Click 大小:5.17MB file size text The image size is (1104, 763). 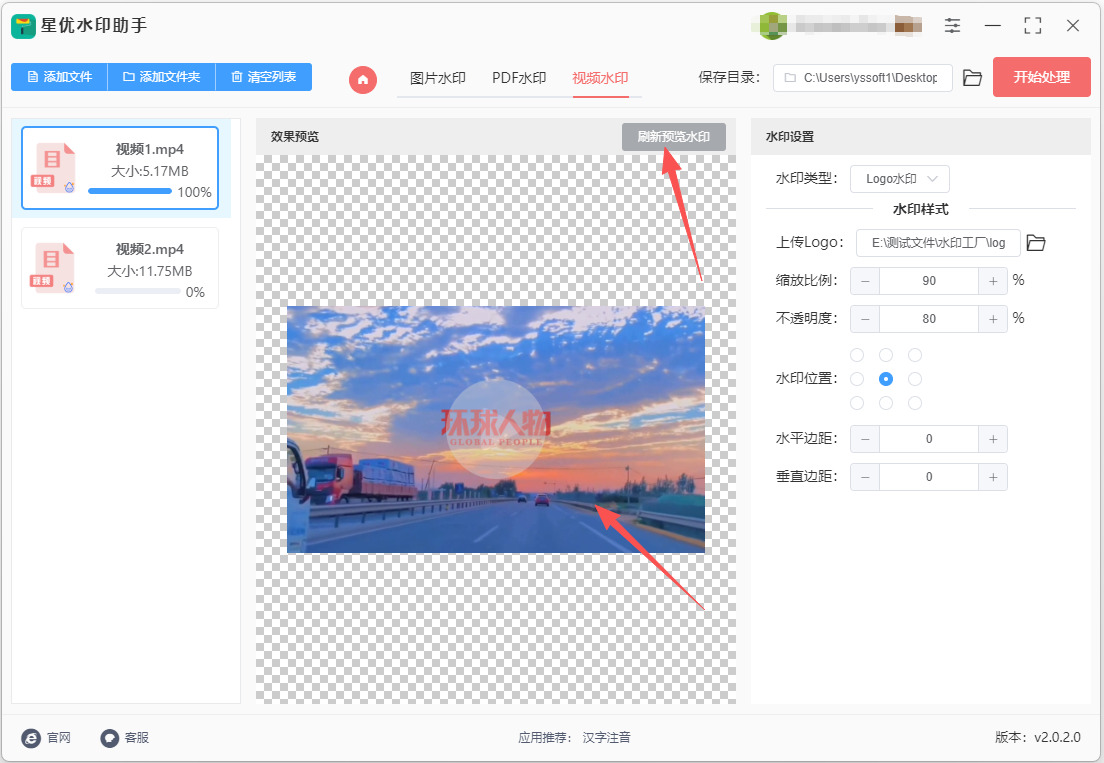pos(149,171)
